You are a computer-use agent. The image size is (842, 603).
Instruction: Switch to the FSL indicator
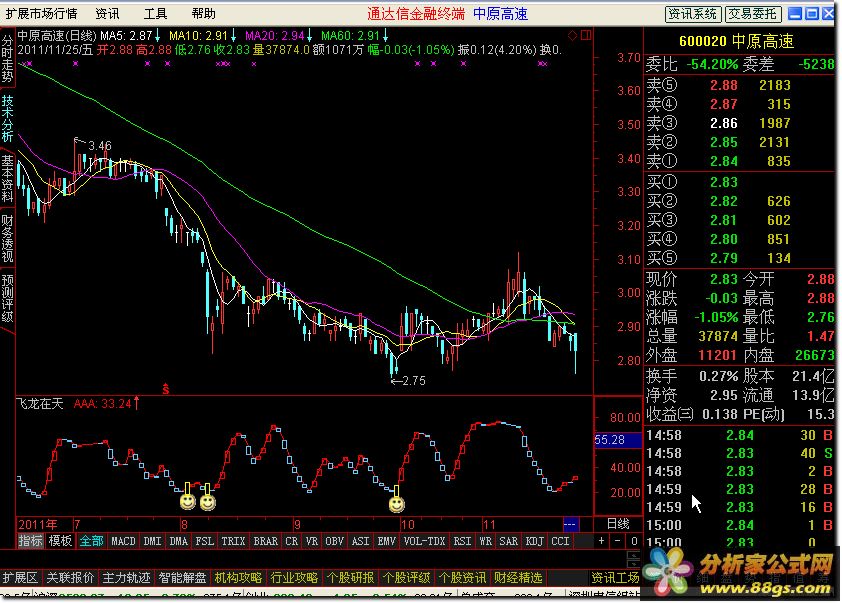(x=205, y=541)
